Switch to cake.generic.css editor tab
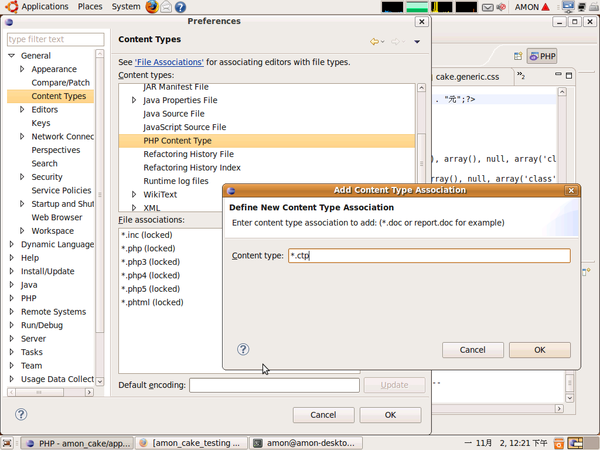Viewport: 600px width, 450px height. click(467, 77)
